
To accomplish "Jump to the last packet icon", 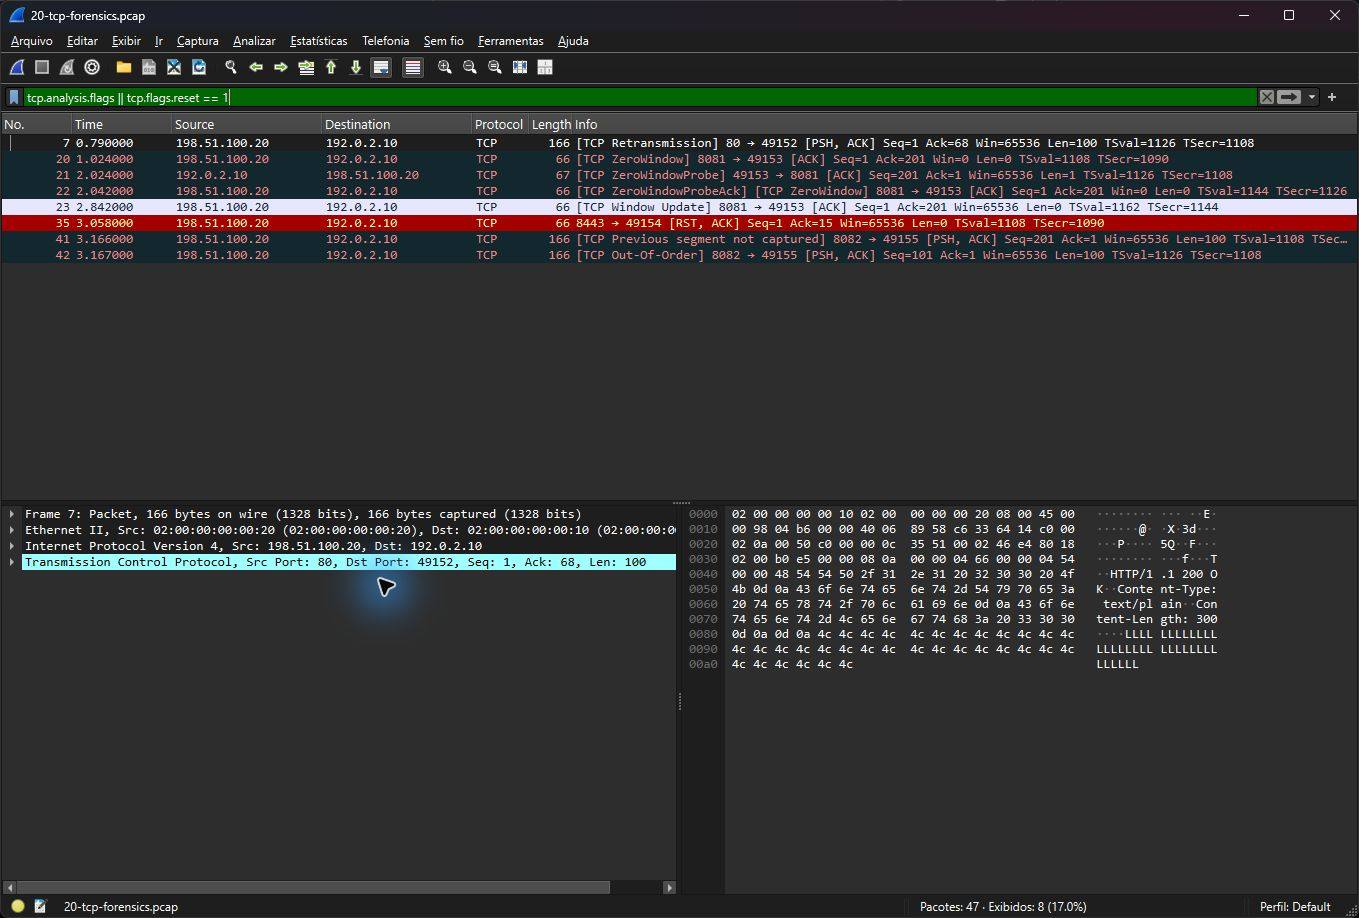I will (x=356, y=67).
